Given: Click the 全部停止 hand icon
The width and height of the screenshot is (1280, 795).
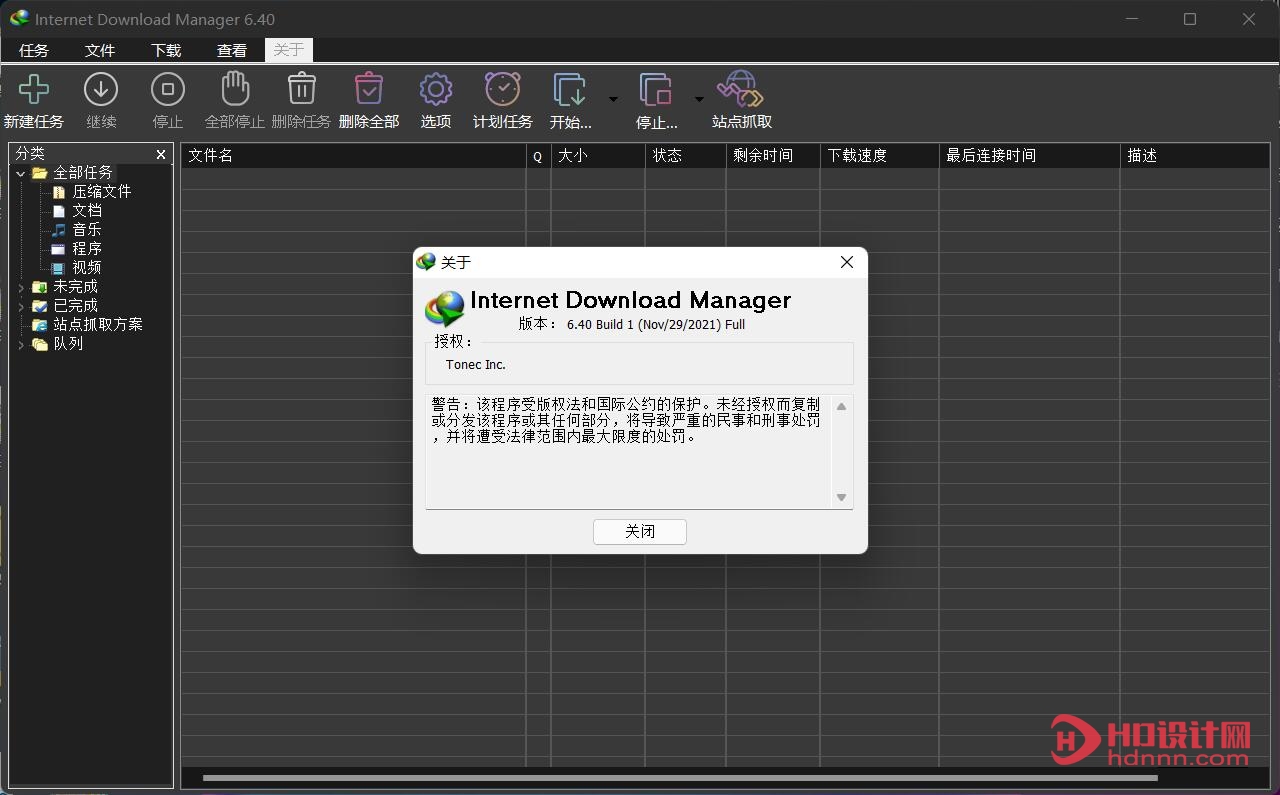Looking at the screenshot, I should tap(235, 88).
